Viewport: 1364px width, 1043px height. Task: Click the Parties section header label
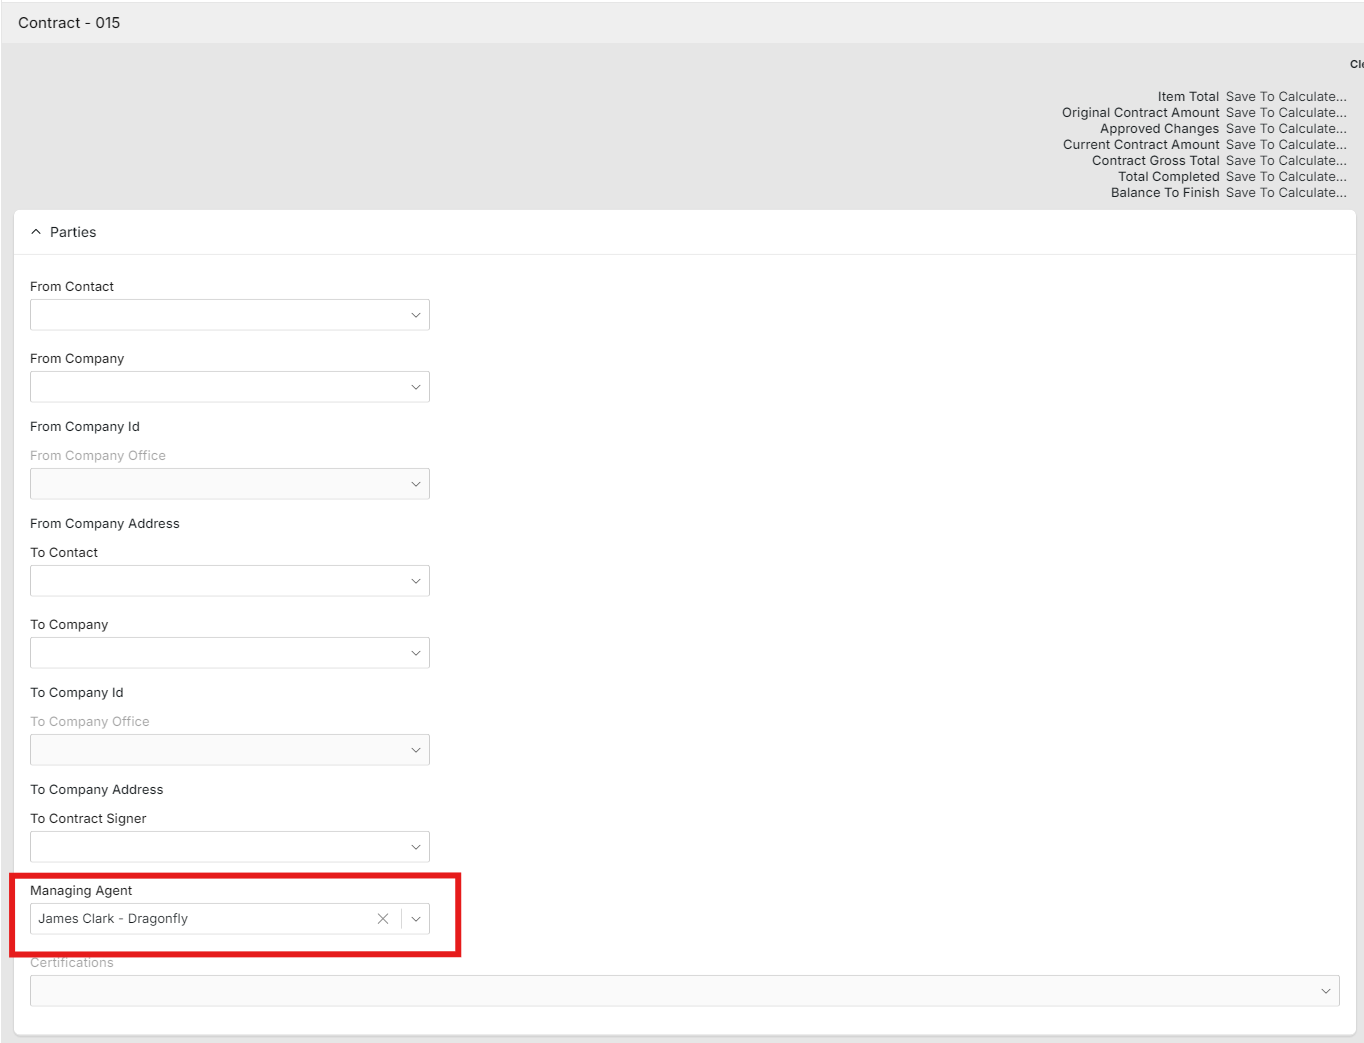point(73,232)
